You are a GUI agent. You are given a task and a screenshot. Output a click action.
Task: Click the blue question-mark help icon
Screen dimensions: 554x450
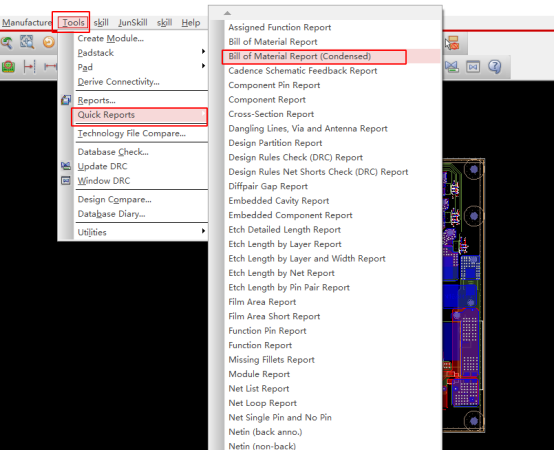pos(495,66)
